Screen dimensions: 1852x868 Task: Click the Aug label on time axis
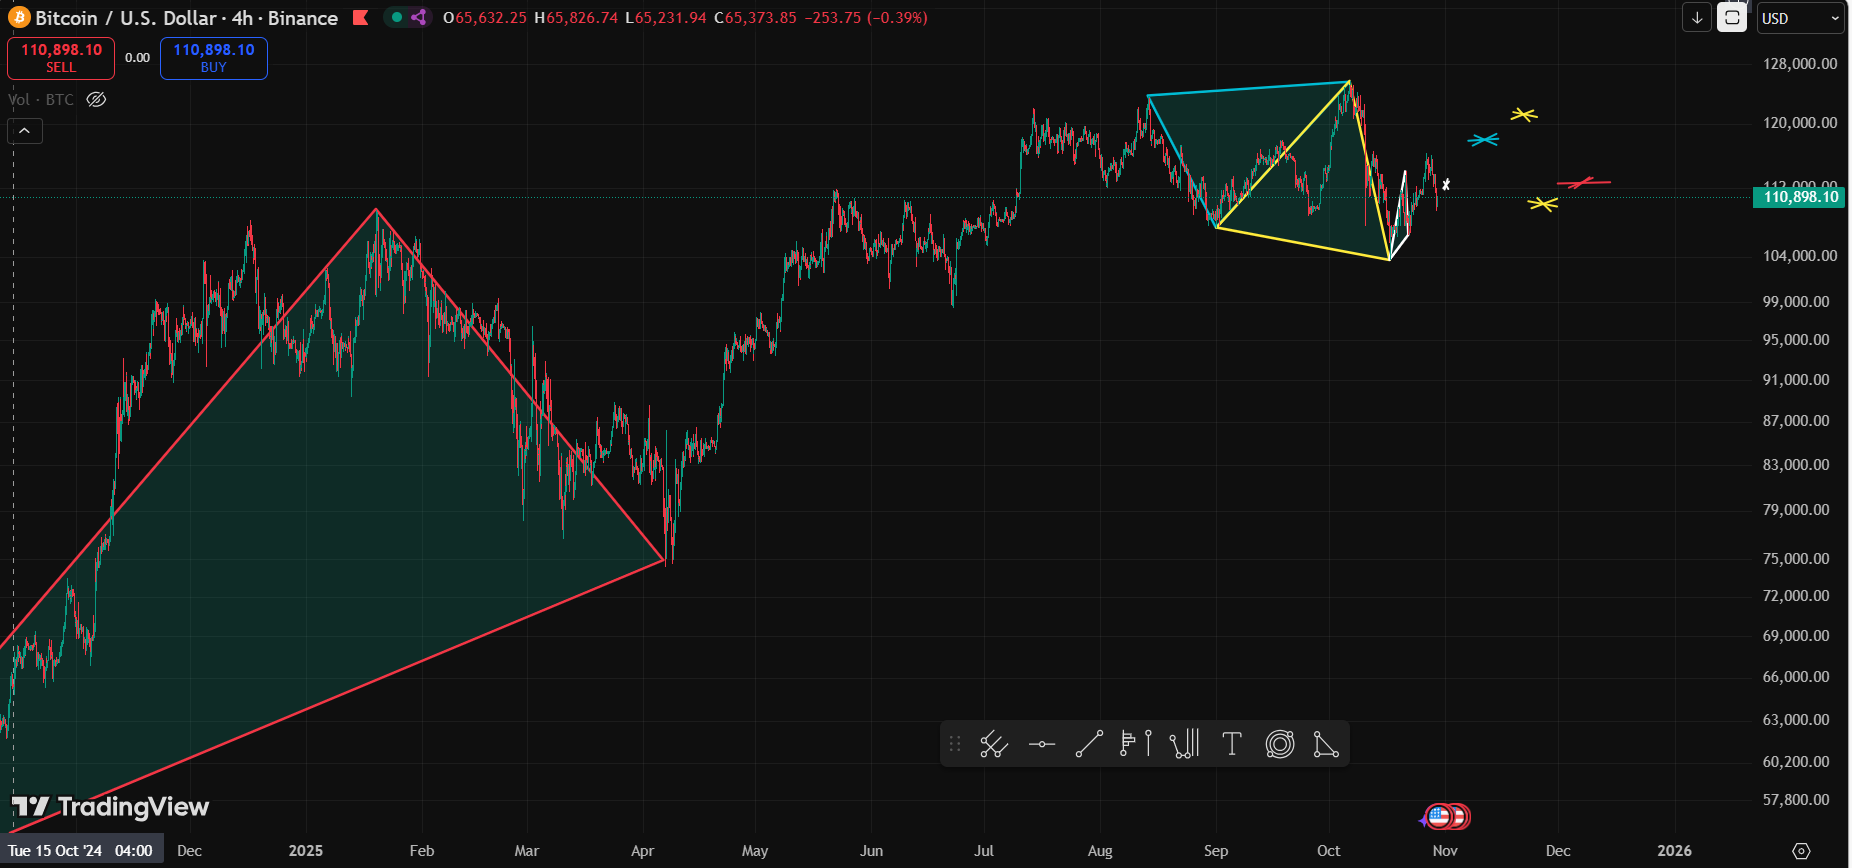coord(1100,851)
